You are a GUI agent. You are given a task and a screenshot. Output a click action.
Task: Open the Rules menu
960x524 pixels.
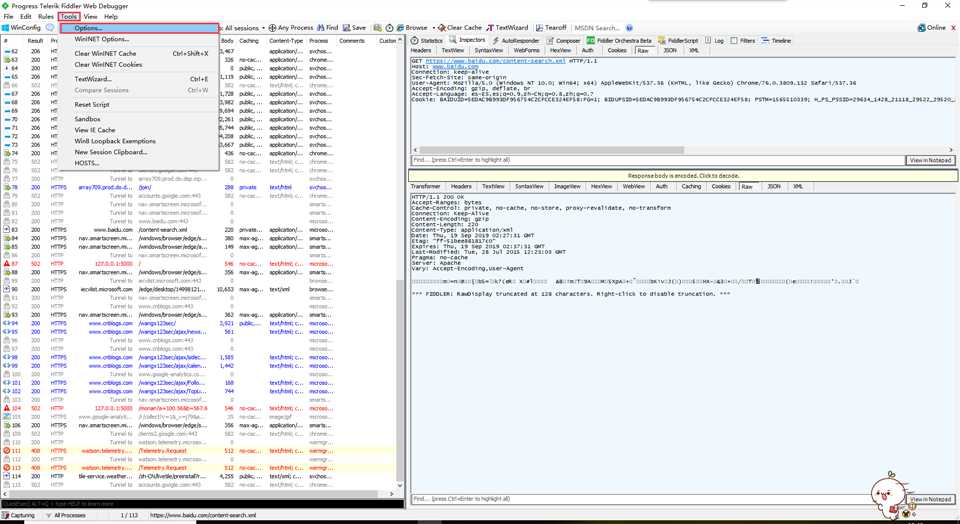(x=46, y=17)
